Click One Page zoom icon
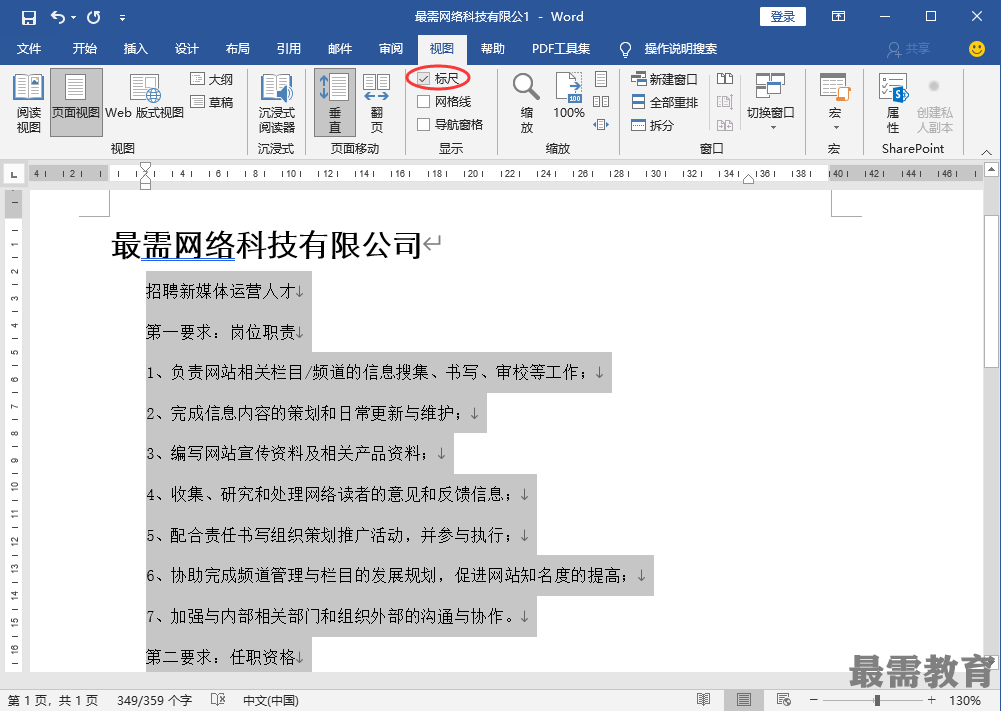Screen dimensions: 1001x711 [x=601, y=79]
